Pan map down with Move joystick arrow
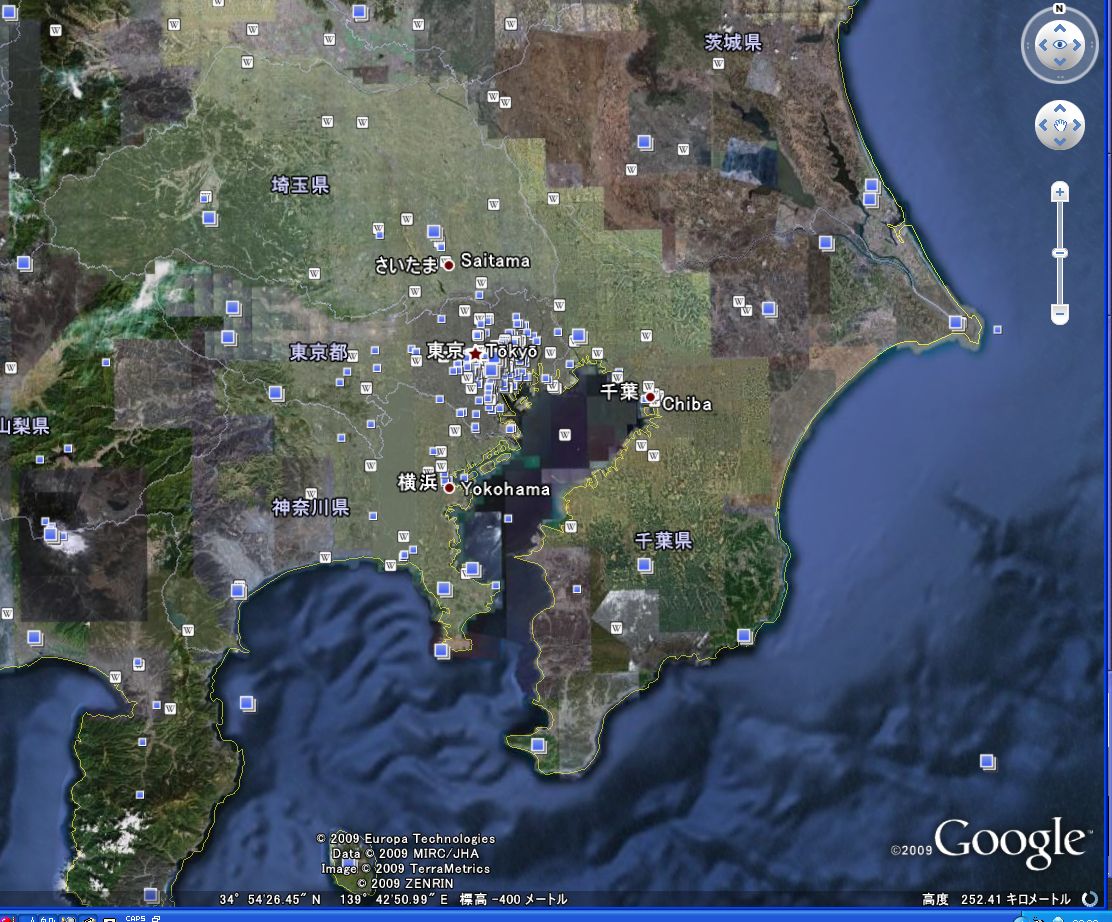Viewport: 1112px width, 922px height. click(1060, 142)
